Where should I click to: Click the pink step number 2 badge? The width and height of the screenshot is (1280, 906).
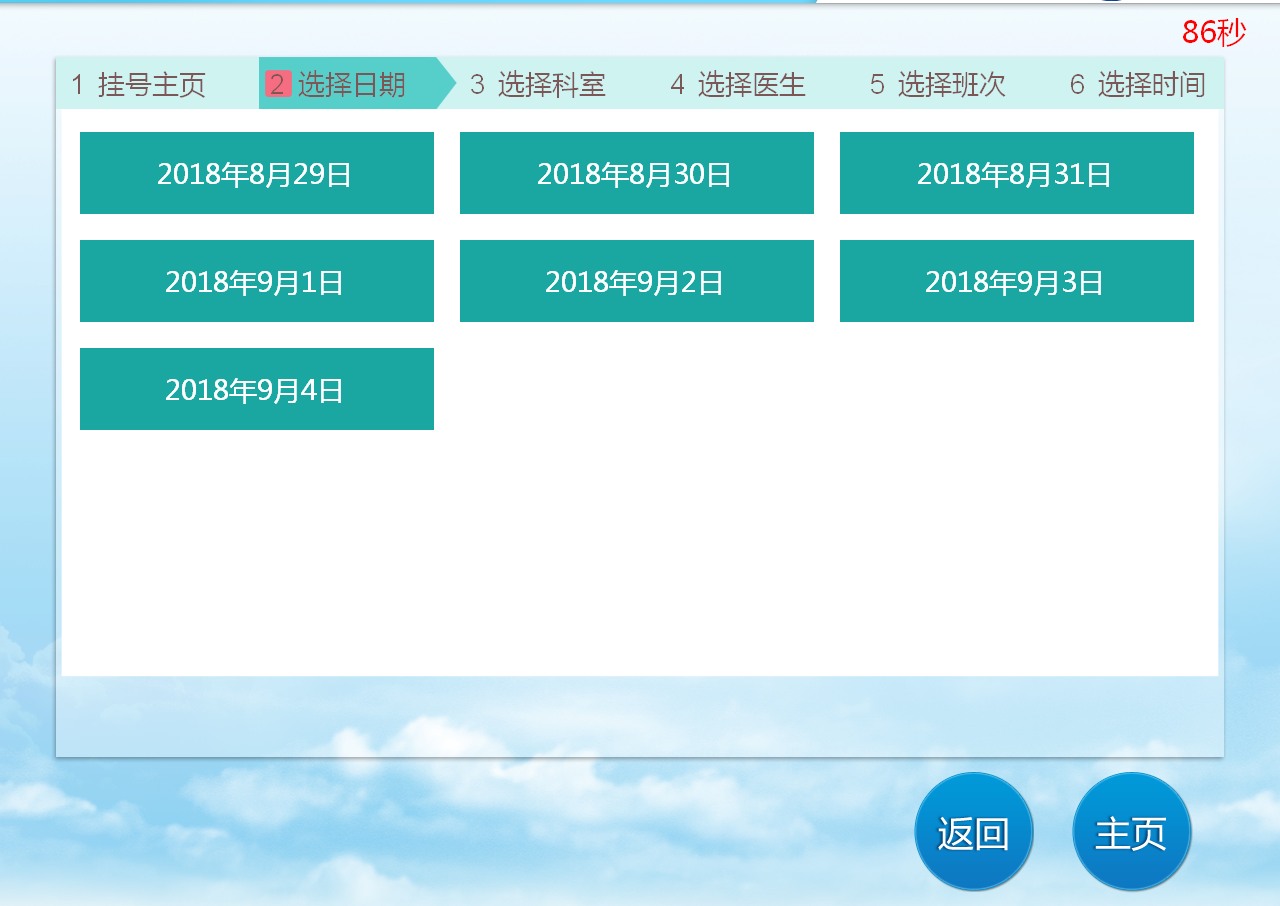(x=277, y=84)
